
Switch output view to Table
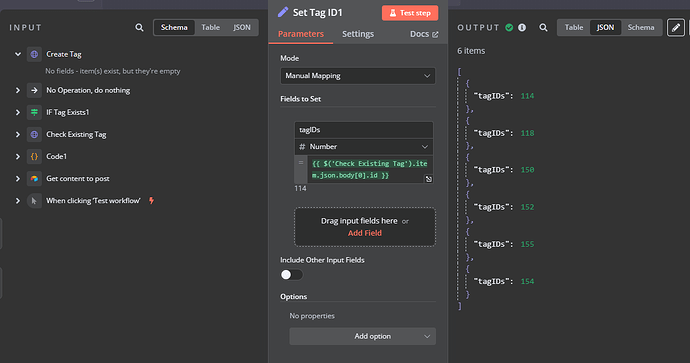(574, 27)
